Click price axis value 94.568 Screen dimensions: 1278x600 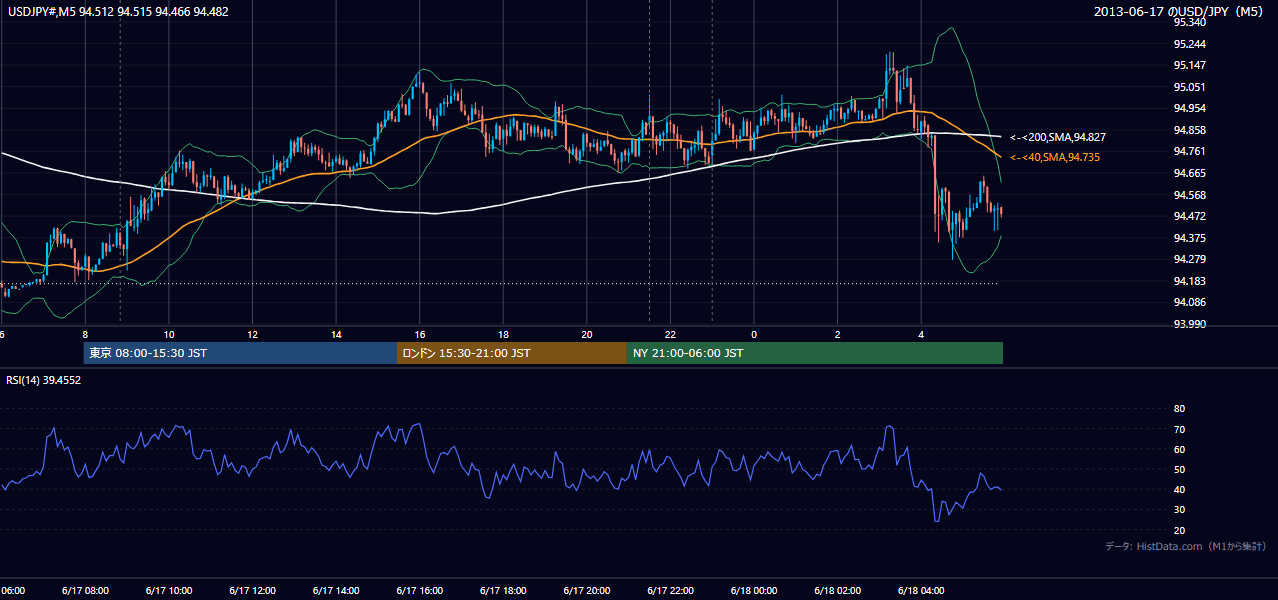tap(1189, 195)
